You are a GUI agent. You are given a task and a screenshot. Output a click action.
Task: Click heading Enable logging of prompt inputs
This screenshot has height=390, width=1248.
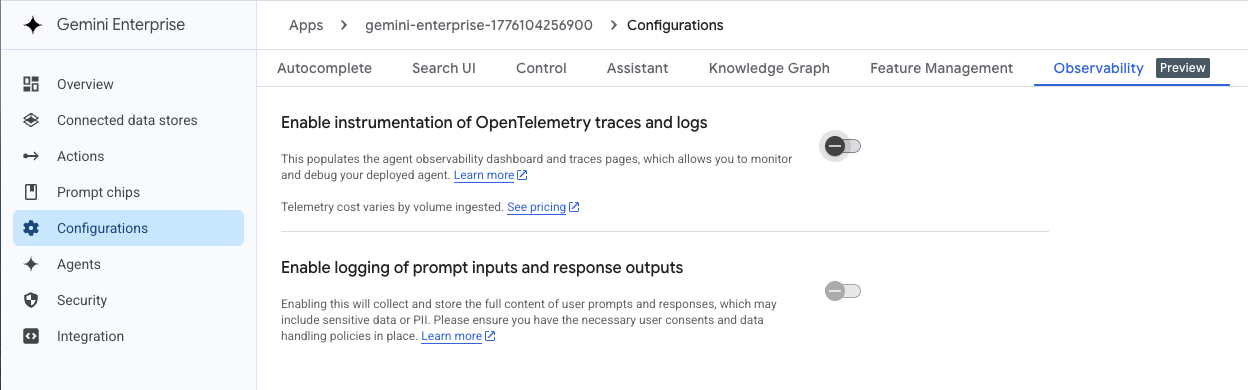click(482, 268)
